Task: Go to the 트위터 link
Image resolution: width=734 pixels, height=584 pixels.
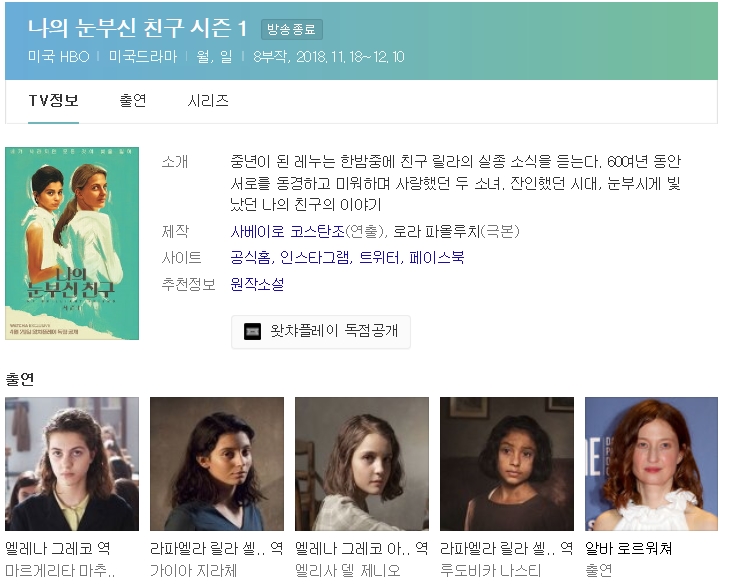Action: [x=379, y=258]
